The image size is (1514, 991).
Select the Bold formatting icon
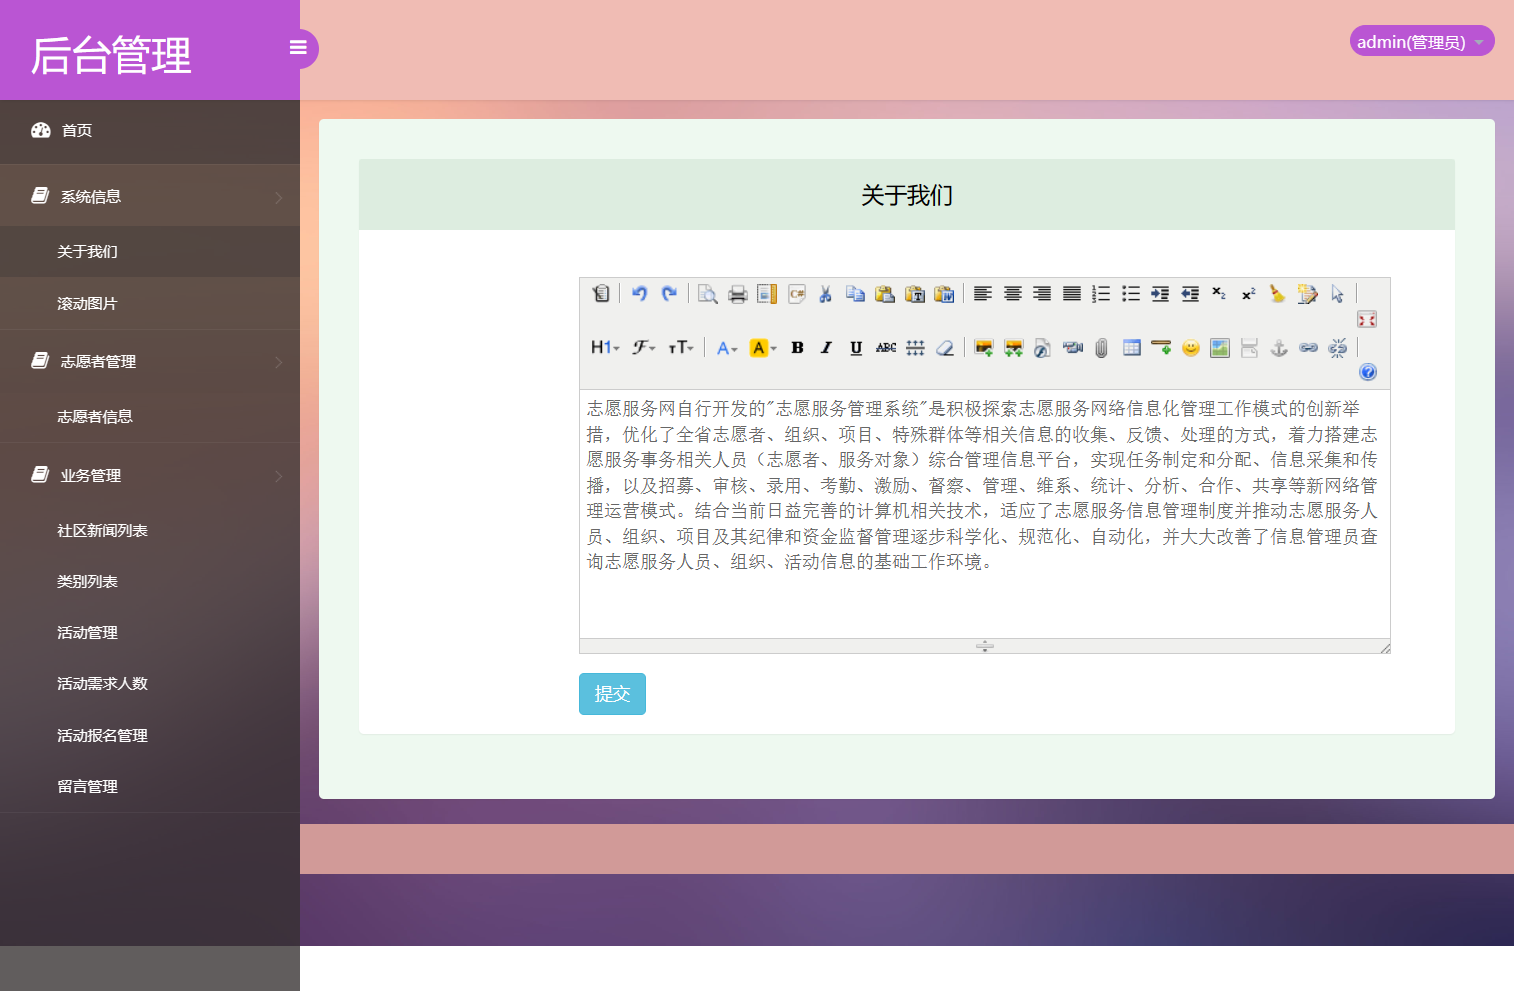pos(796,348)
